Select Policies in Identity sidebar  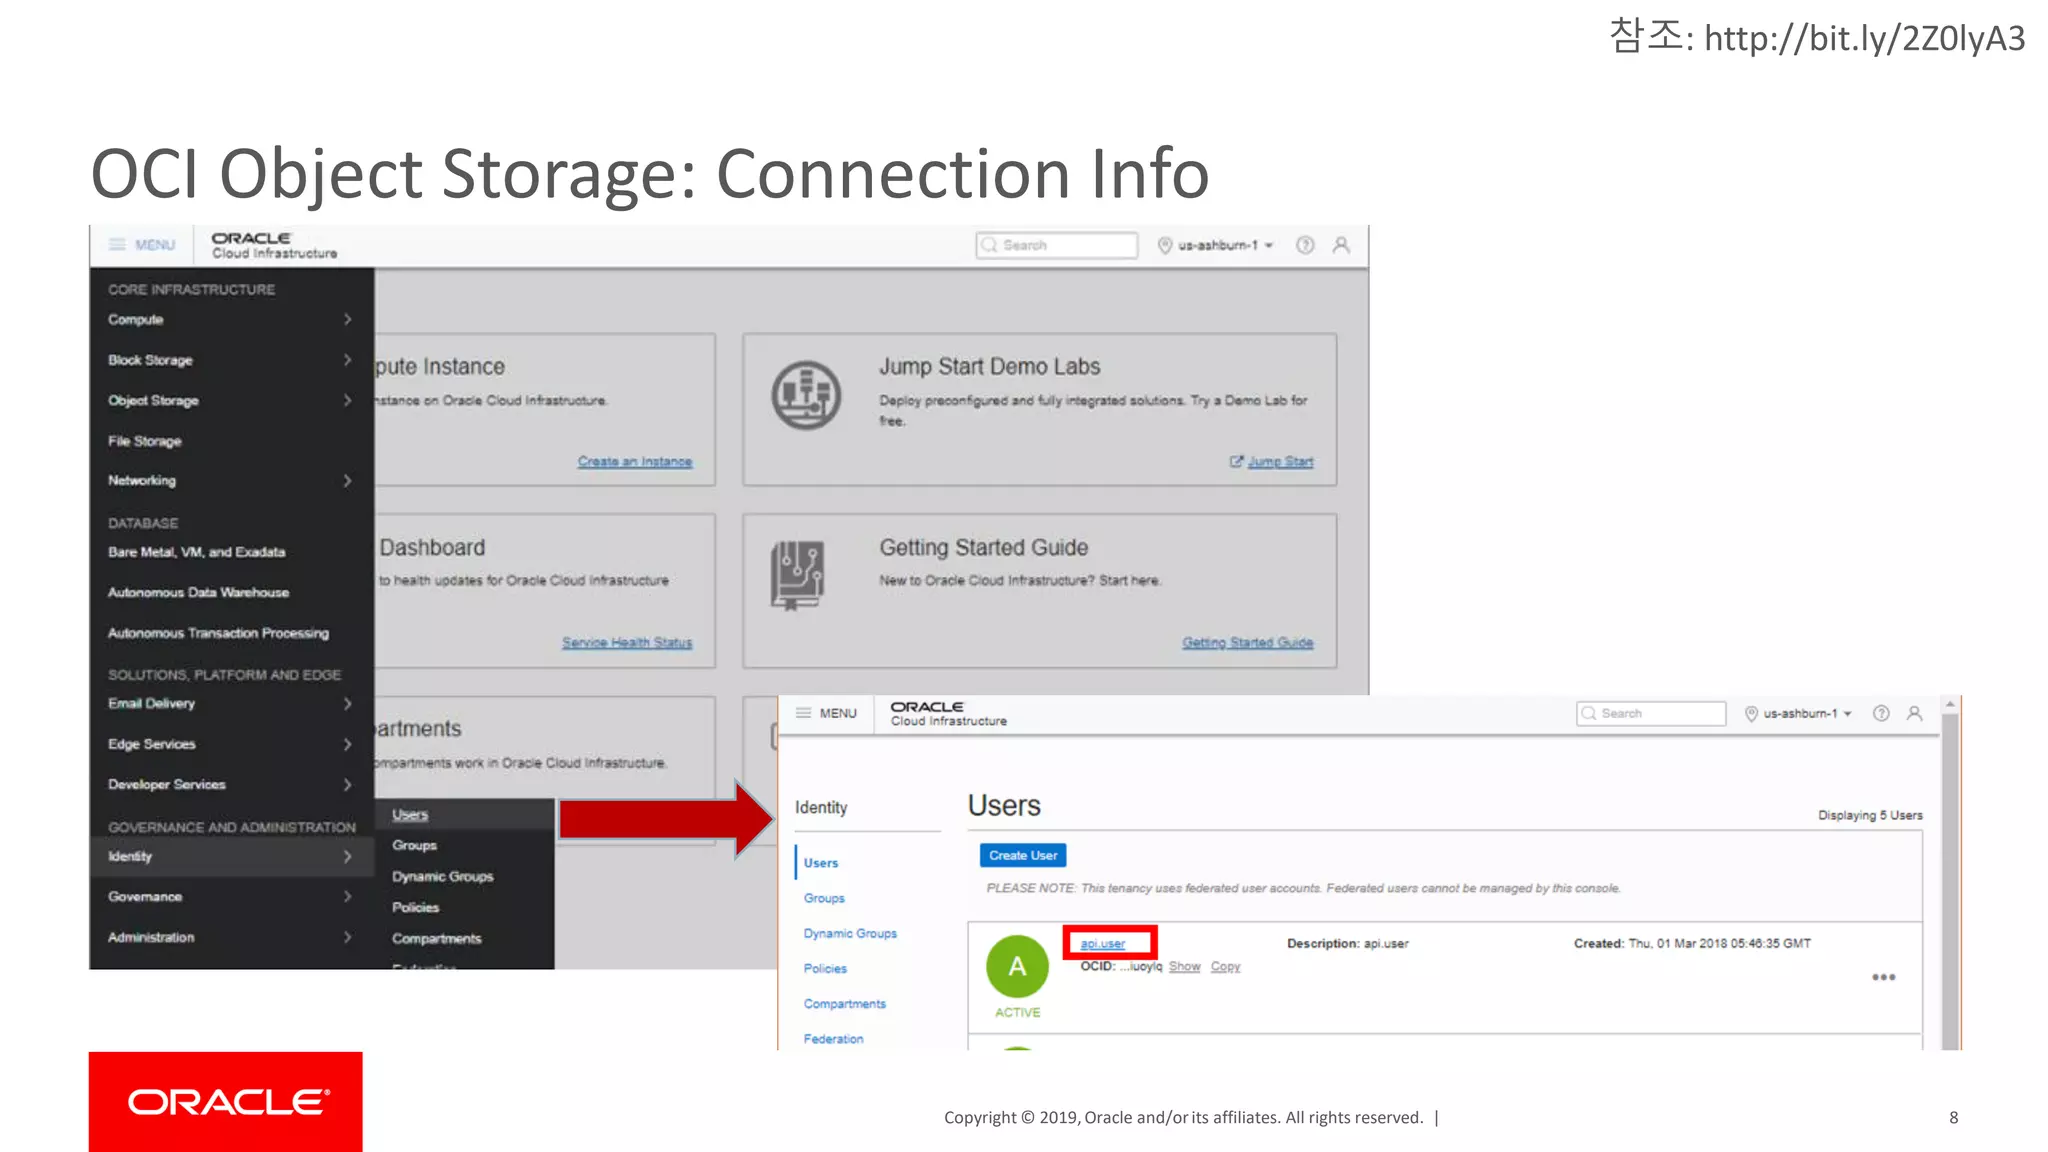click(x=825, y=968)
